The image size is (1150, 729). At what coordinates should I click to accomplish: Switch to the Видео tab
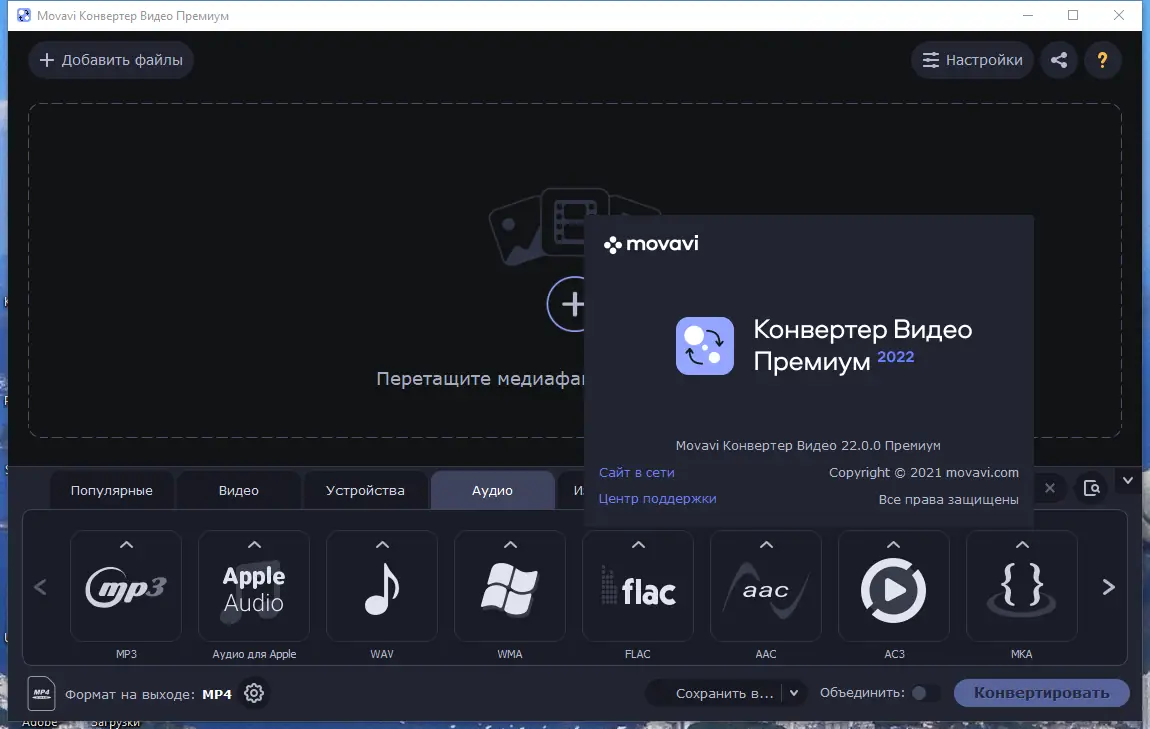239,490
